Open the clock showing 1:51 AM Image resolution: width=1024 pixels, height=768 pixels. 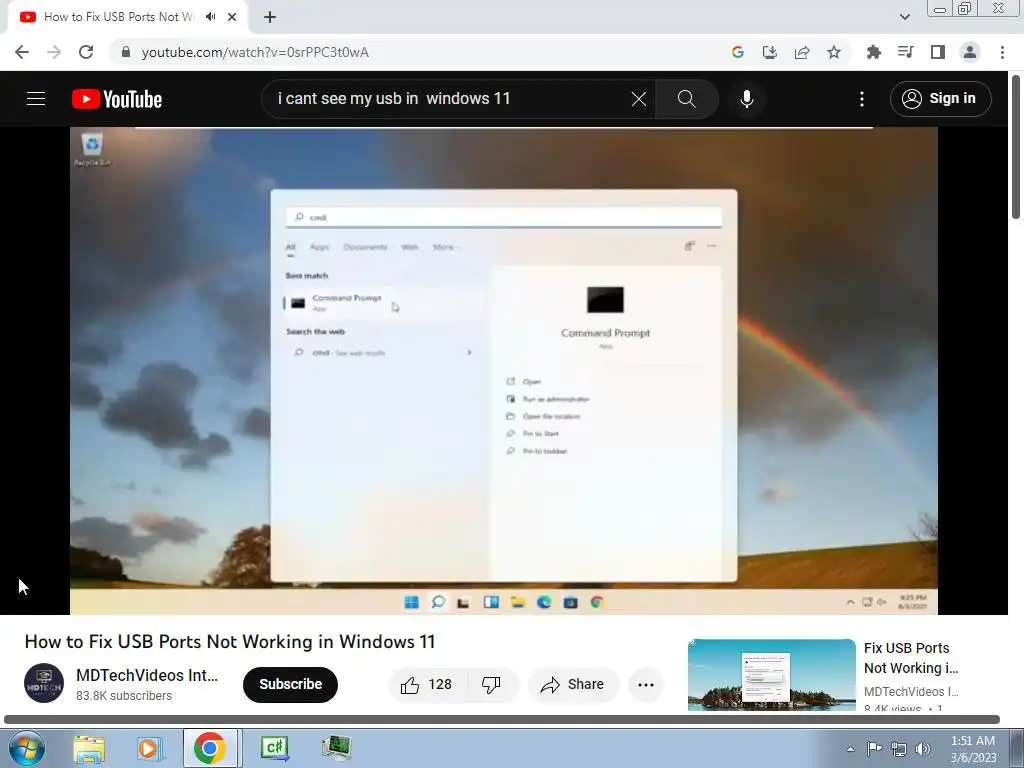(973, 749)
